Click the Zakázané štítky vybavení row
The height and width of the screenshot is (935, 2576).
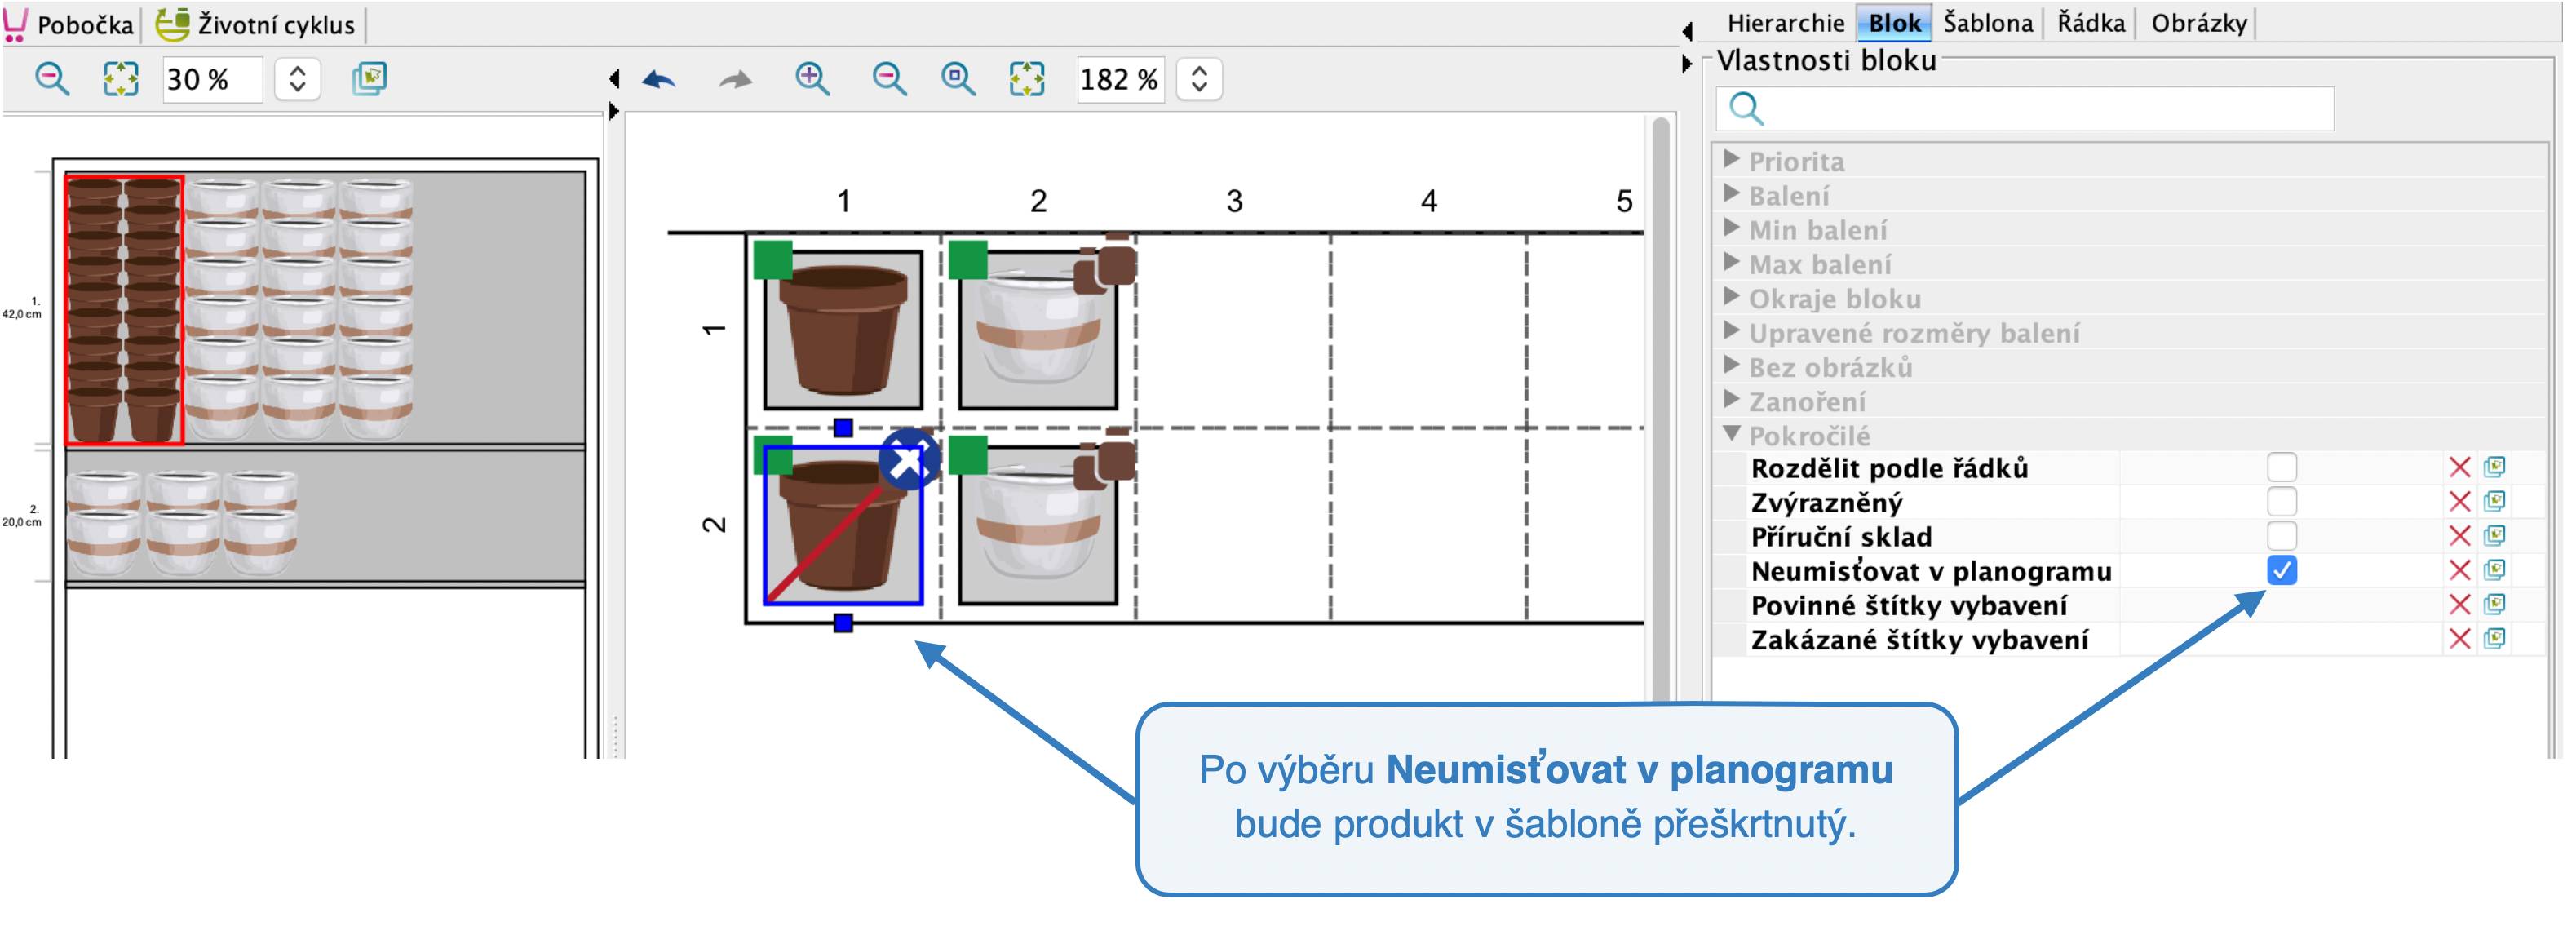point(2127,638)
